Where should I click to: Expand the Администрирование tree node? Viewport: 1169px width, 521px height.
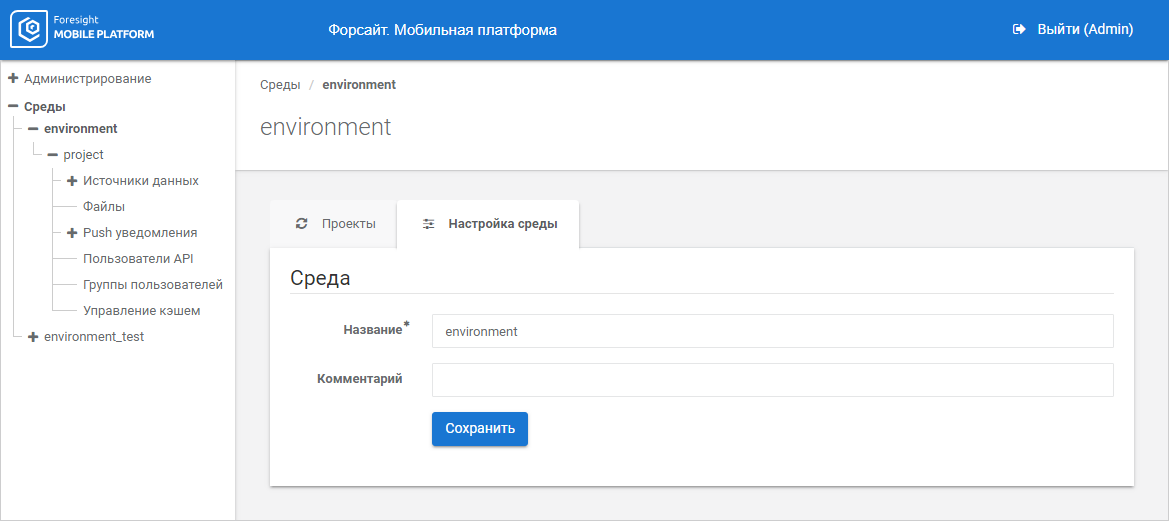(13, 78)
